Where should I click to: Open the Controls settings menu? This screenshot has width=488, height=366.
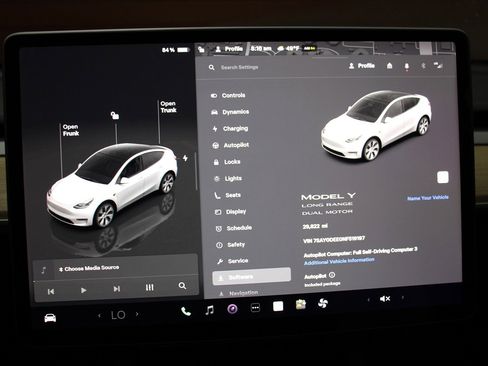(228, 95)
